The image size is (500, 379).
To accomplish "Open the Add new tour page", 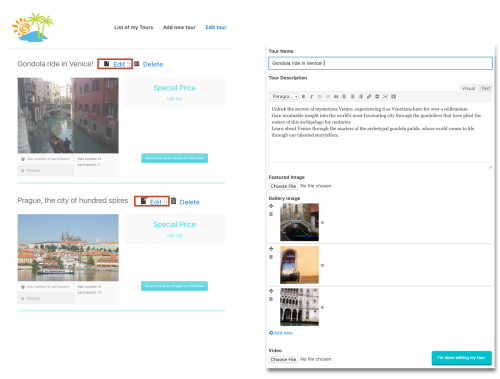I will point(179,27).
